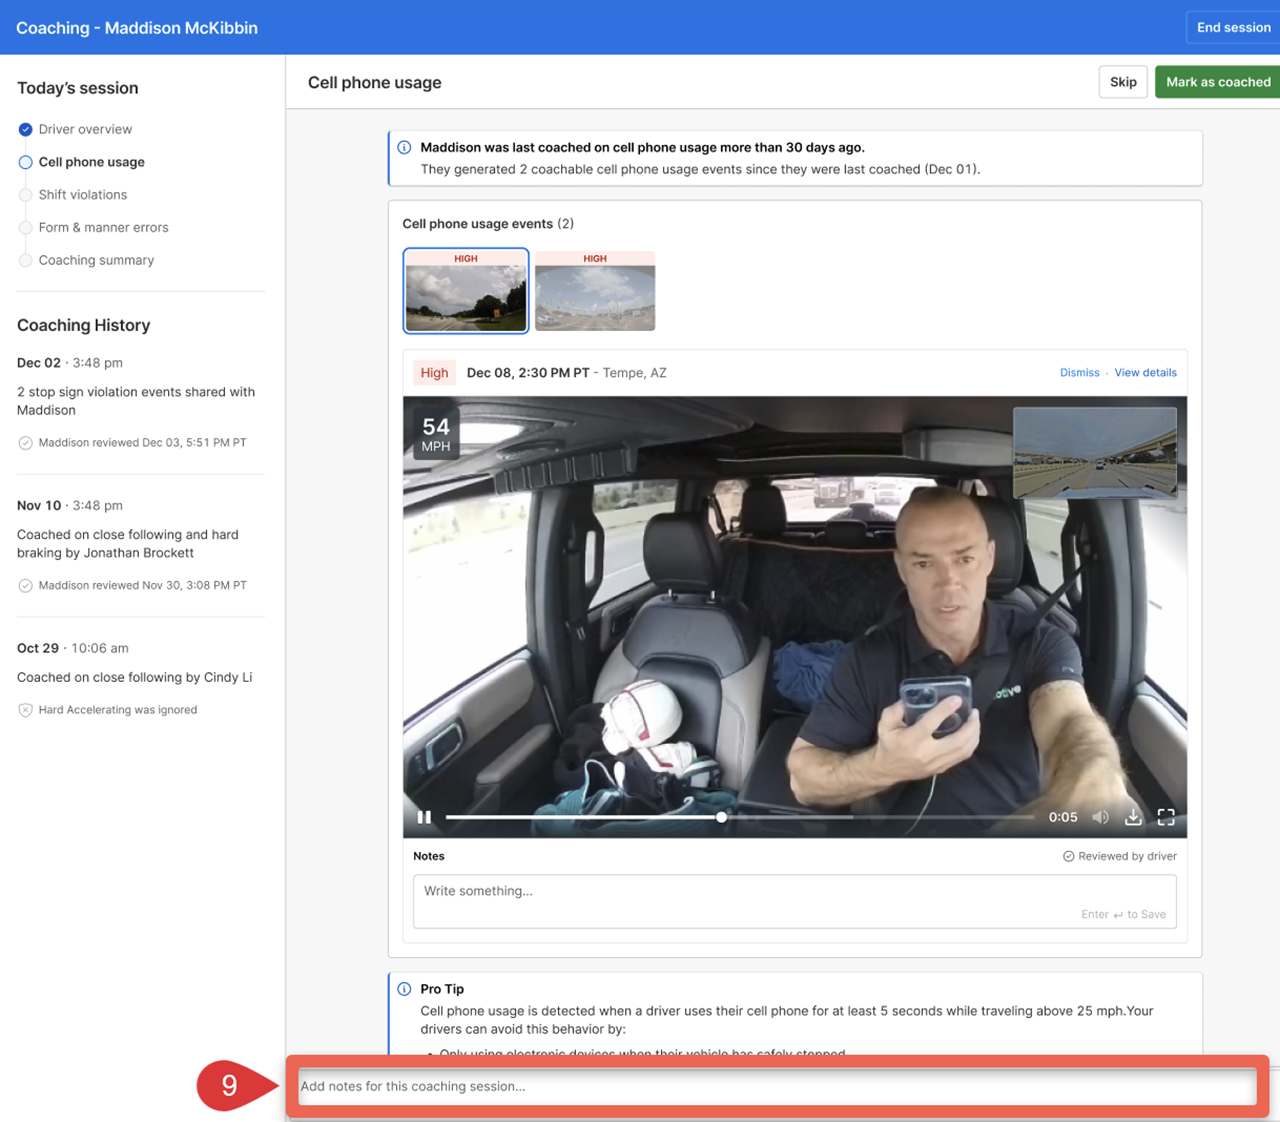
Task: Pause the cell phone usage video
Action: (x=424, y=817)
